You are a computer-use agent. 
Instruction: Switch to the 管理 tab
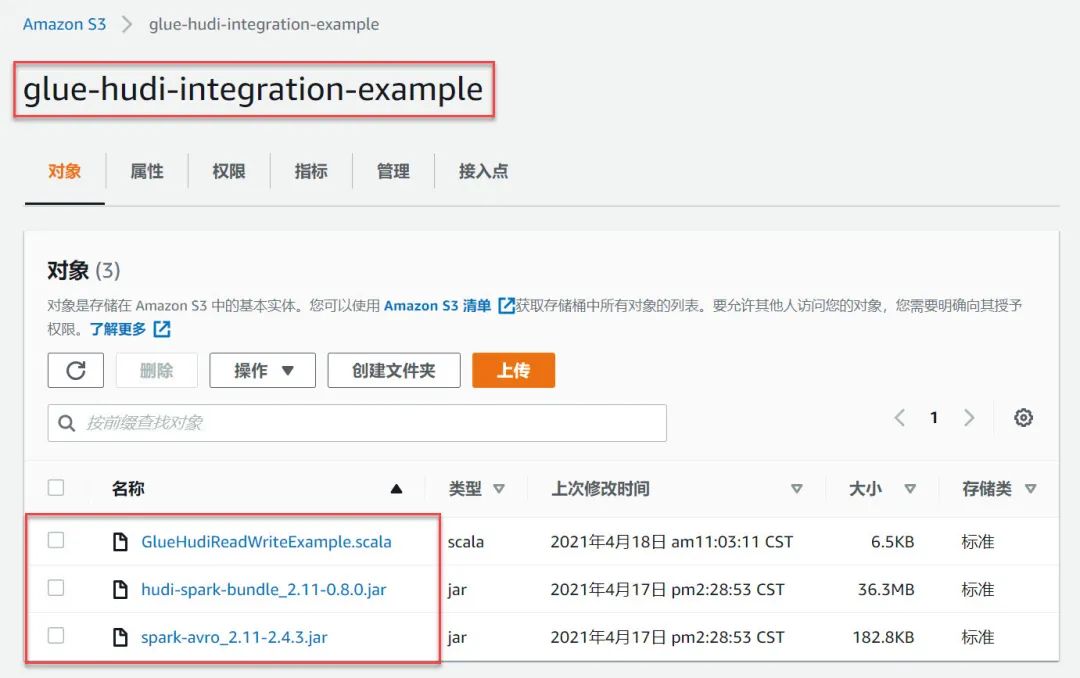tap(393, 171)
